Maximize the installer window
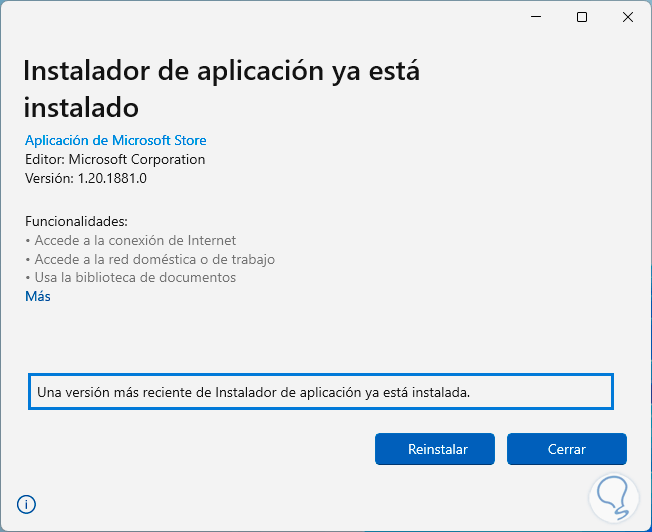652x532 pixels. point(582,17)
